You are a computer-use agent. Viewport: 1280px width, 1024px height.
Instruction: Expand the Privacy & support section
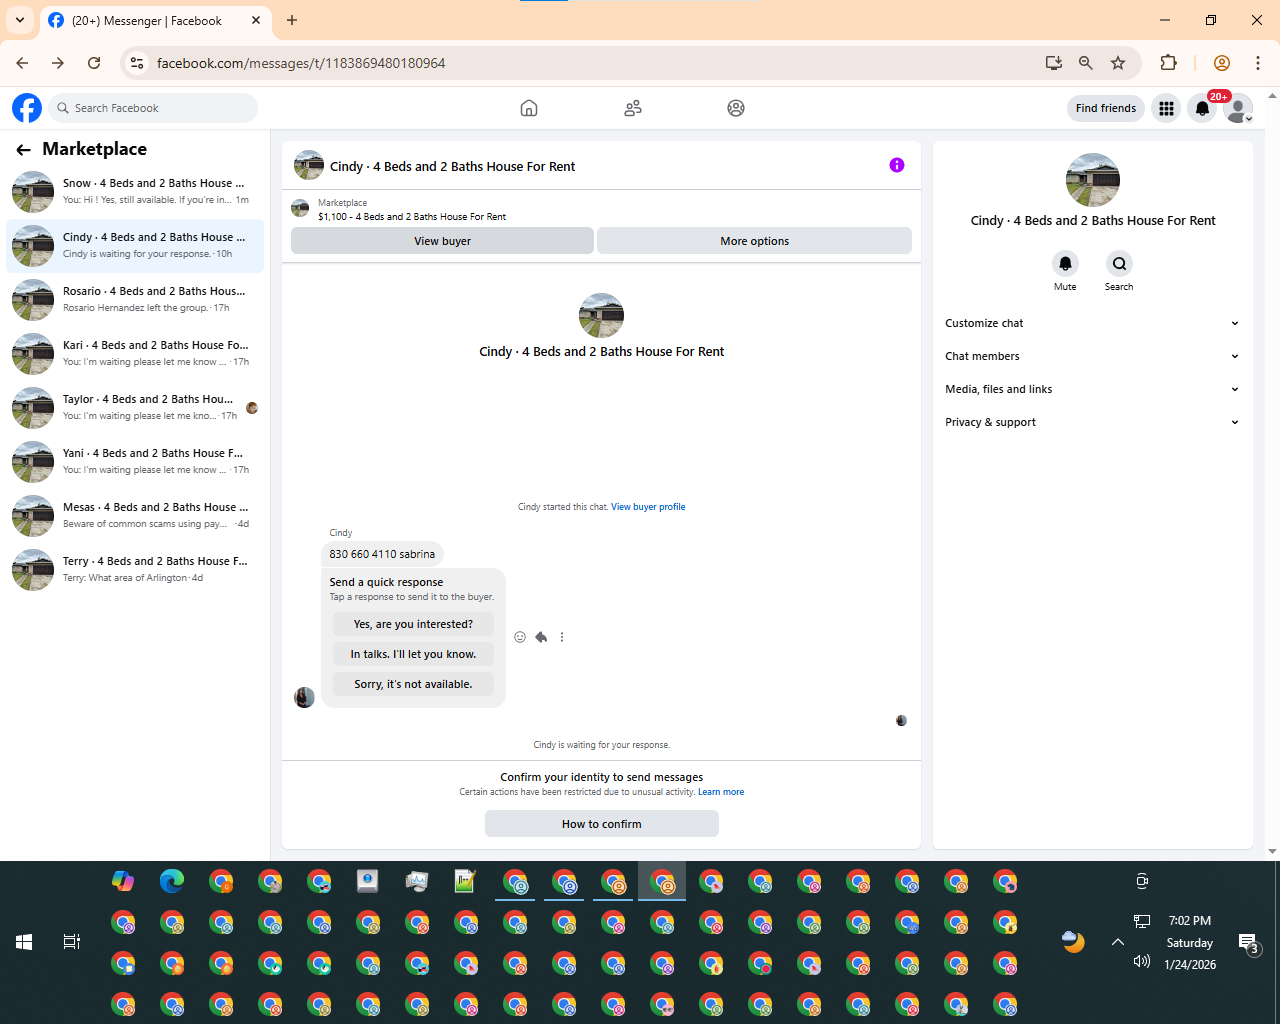1092,422
